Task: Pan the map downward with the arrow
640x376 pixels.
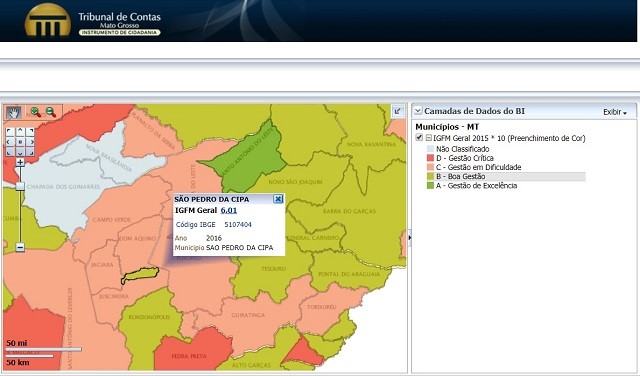Action: (20, 152)
